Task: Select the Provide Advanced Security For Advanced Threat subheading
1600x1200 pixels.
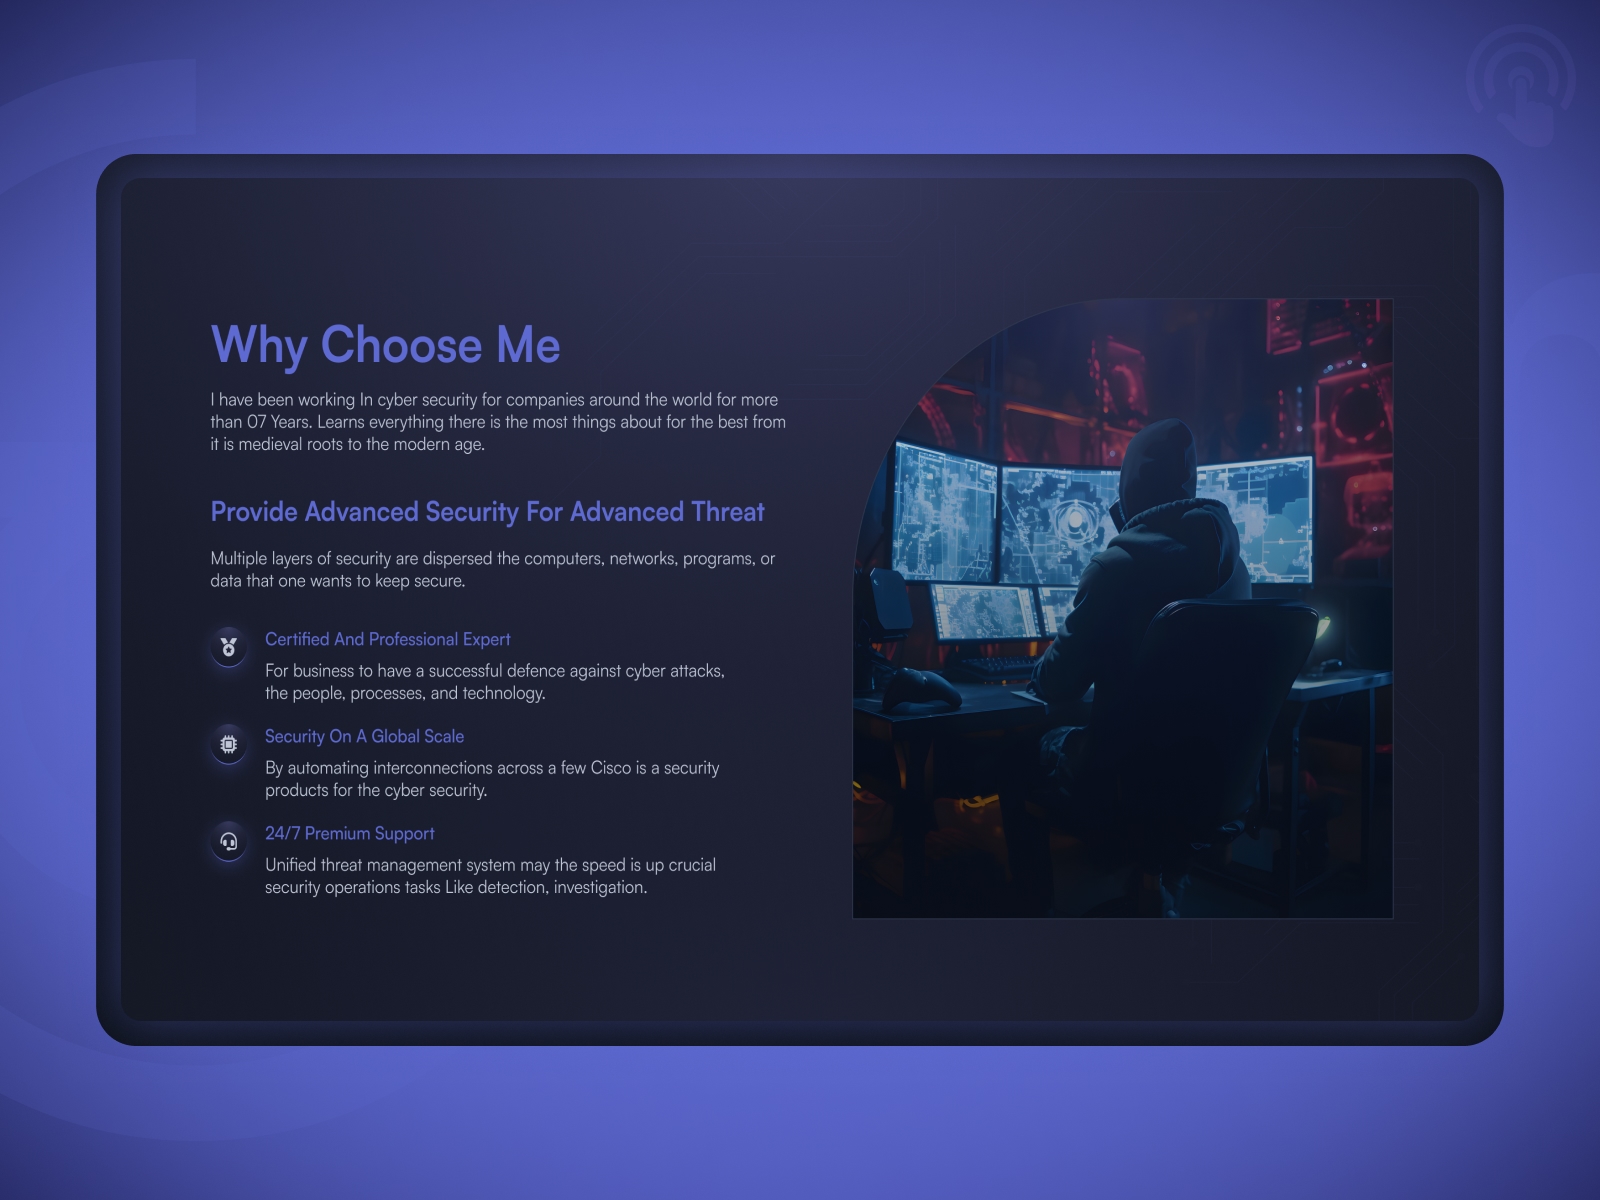Action: (487, 512)
